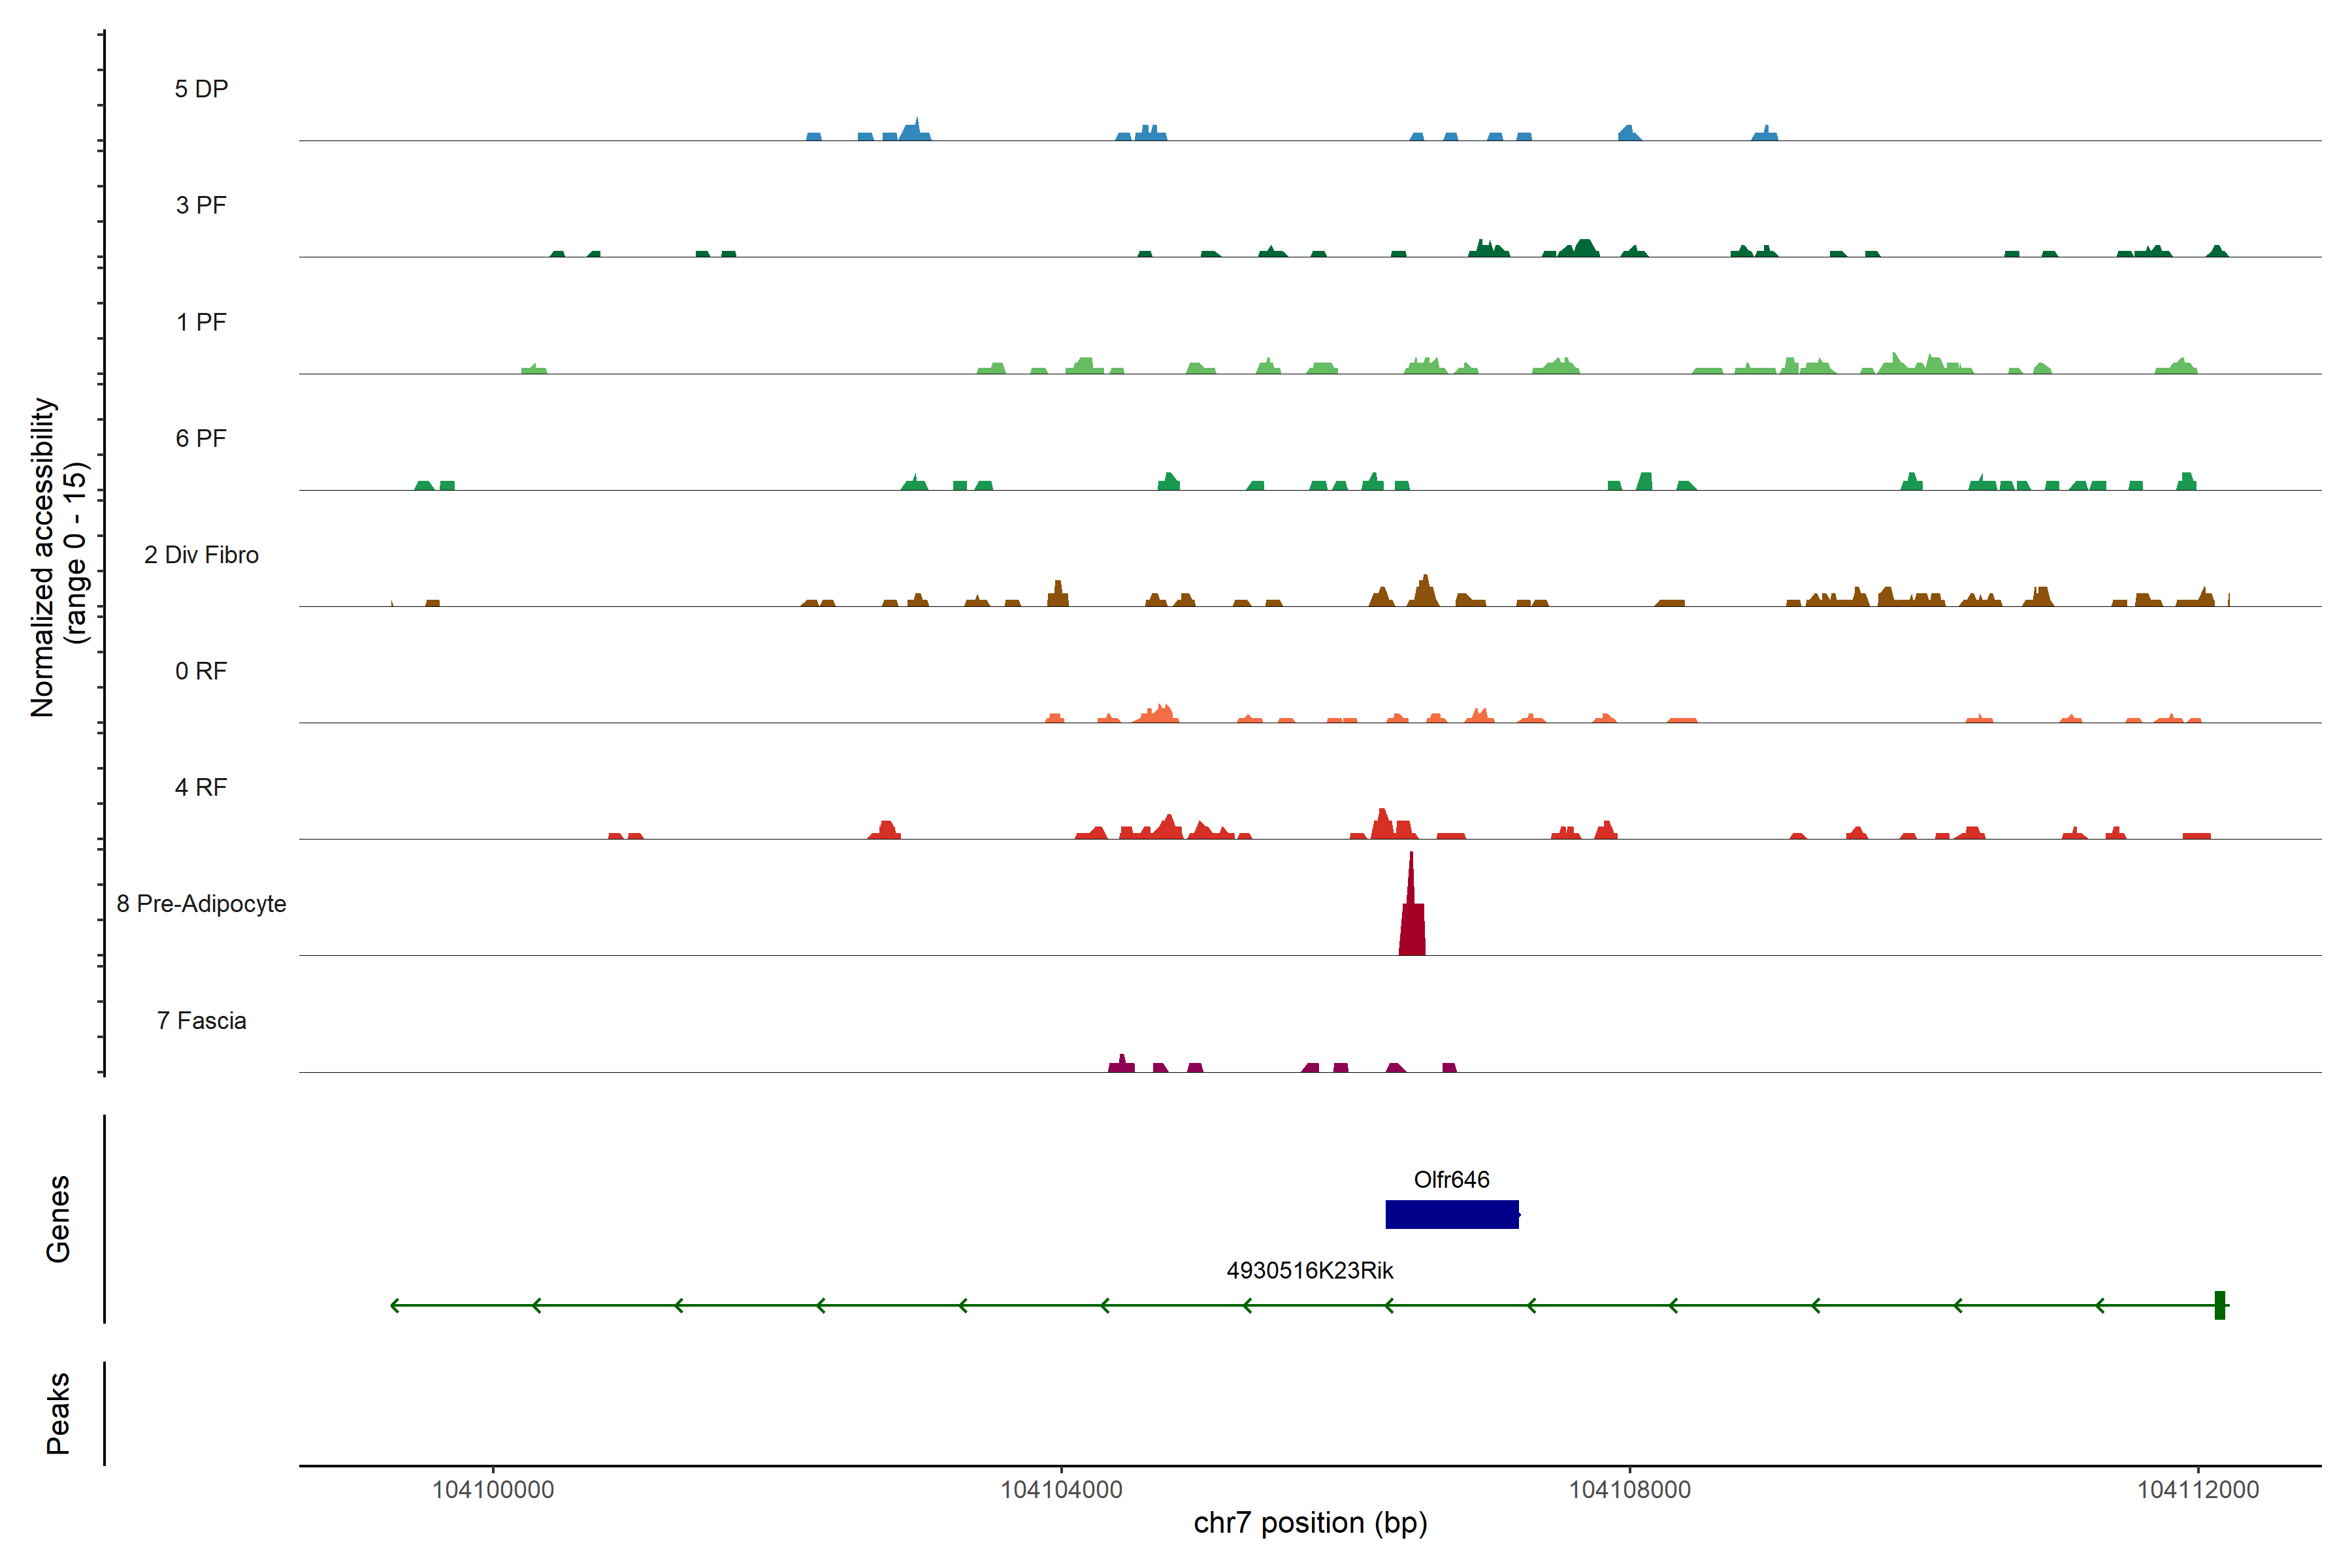Click the dark green 4930516K23Rik exon block

tap(2219, 1305)
